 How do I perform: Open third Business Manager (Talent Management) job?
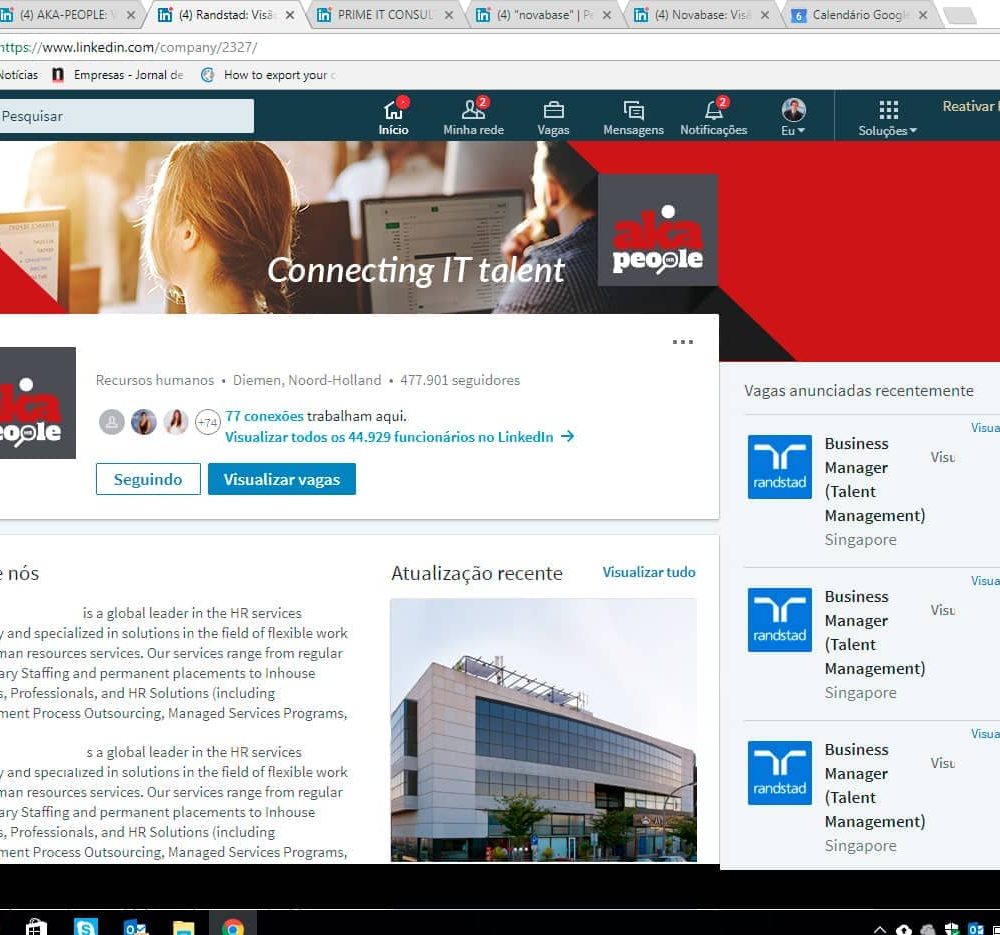coord(874,786)
